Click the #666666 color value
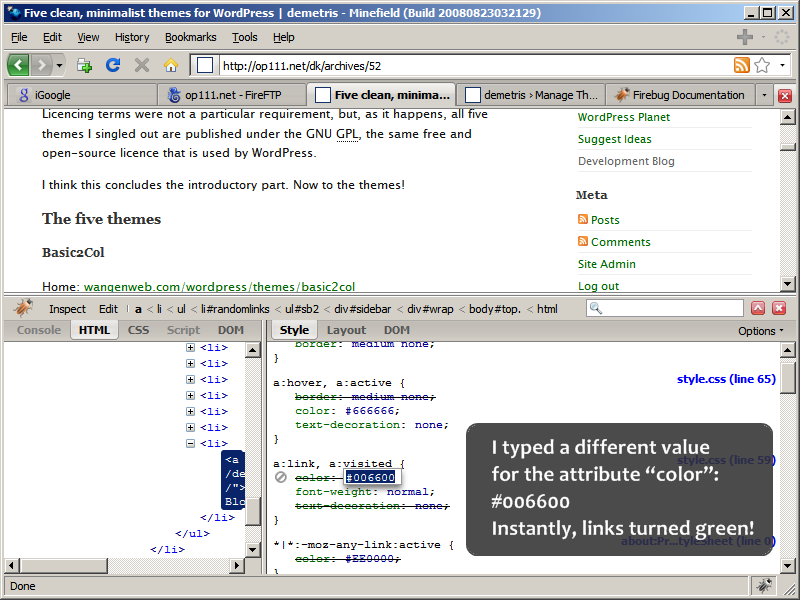The height and width of the screenshot is (600, 800). point(372,411)
